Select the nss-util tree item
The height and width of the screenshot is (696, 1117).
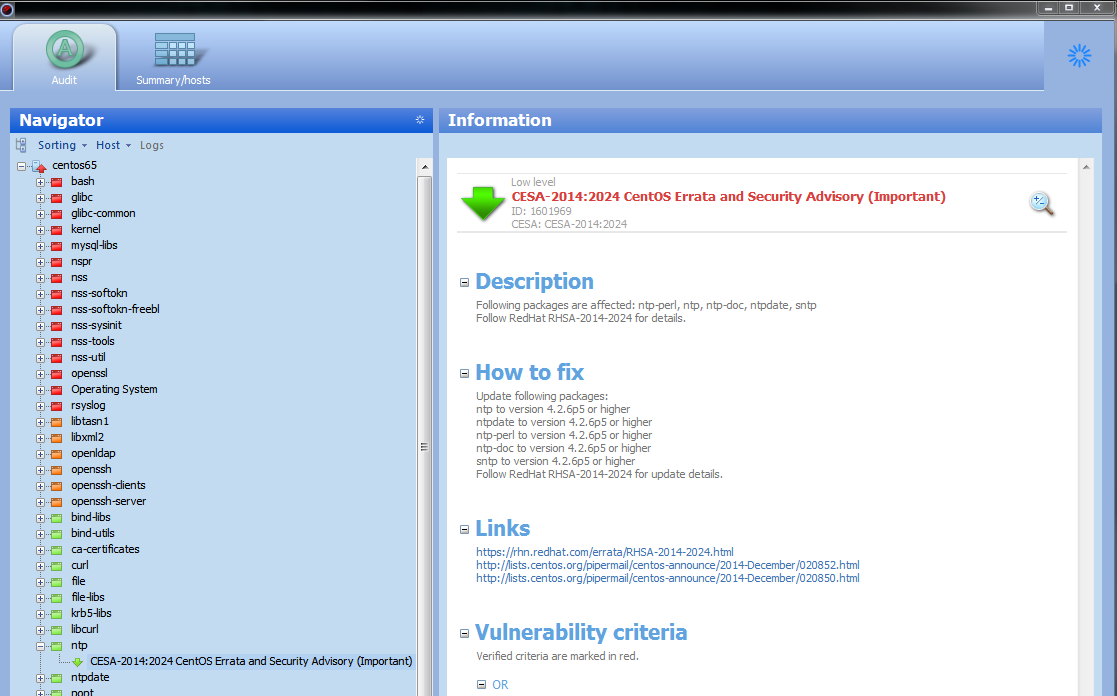[x=88, y=358]
